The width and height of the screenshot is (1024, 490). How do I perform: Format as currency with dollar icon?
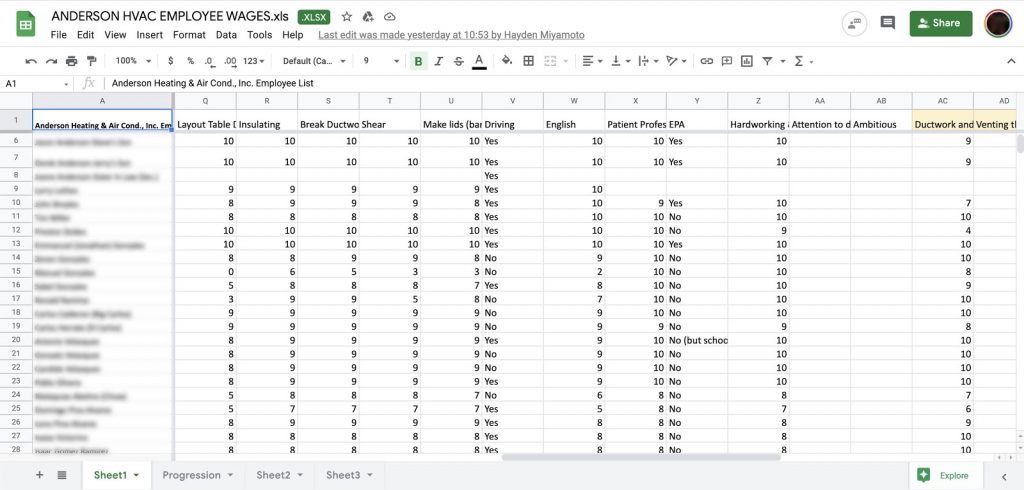[170, 61]
